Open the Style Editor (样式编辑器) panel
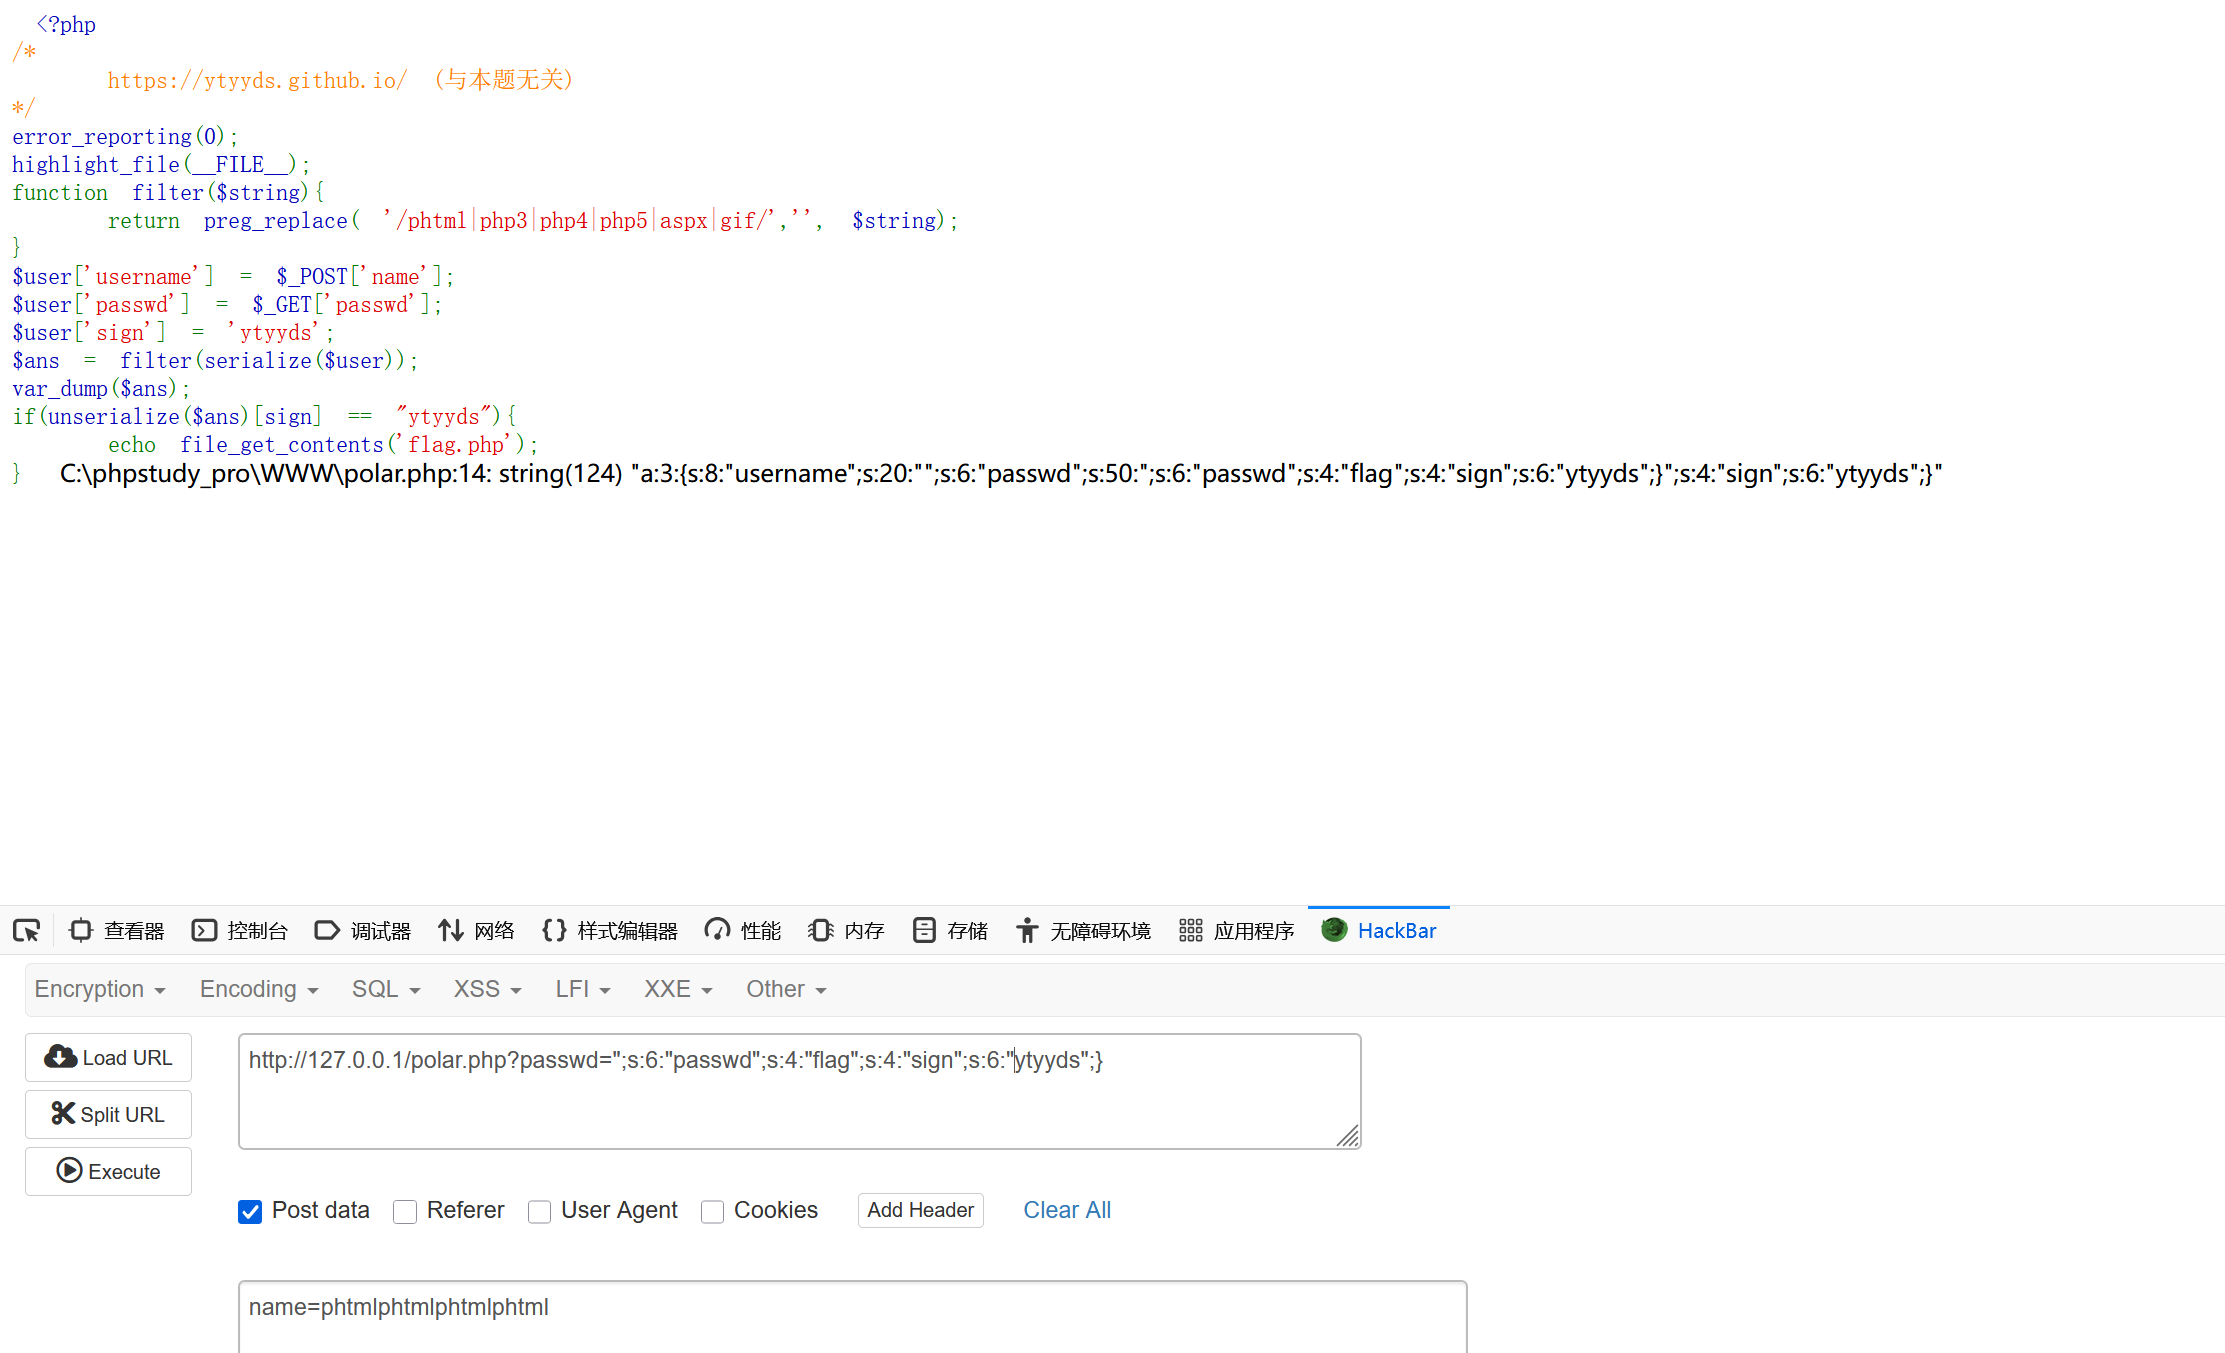Viewport: 2225px width, 1353px height. point(610,931)
